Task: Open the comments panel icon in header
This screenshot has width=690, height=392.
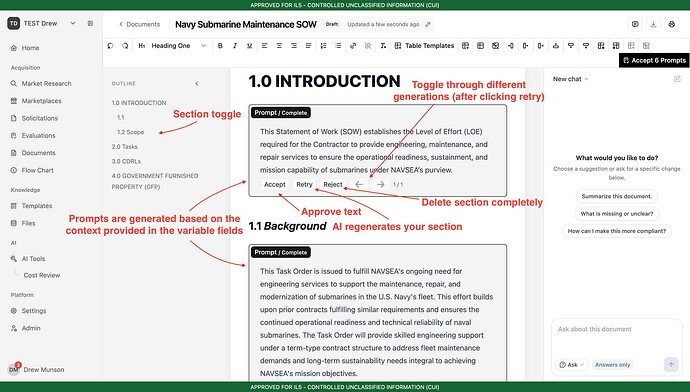Action: click(635, 25)
